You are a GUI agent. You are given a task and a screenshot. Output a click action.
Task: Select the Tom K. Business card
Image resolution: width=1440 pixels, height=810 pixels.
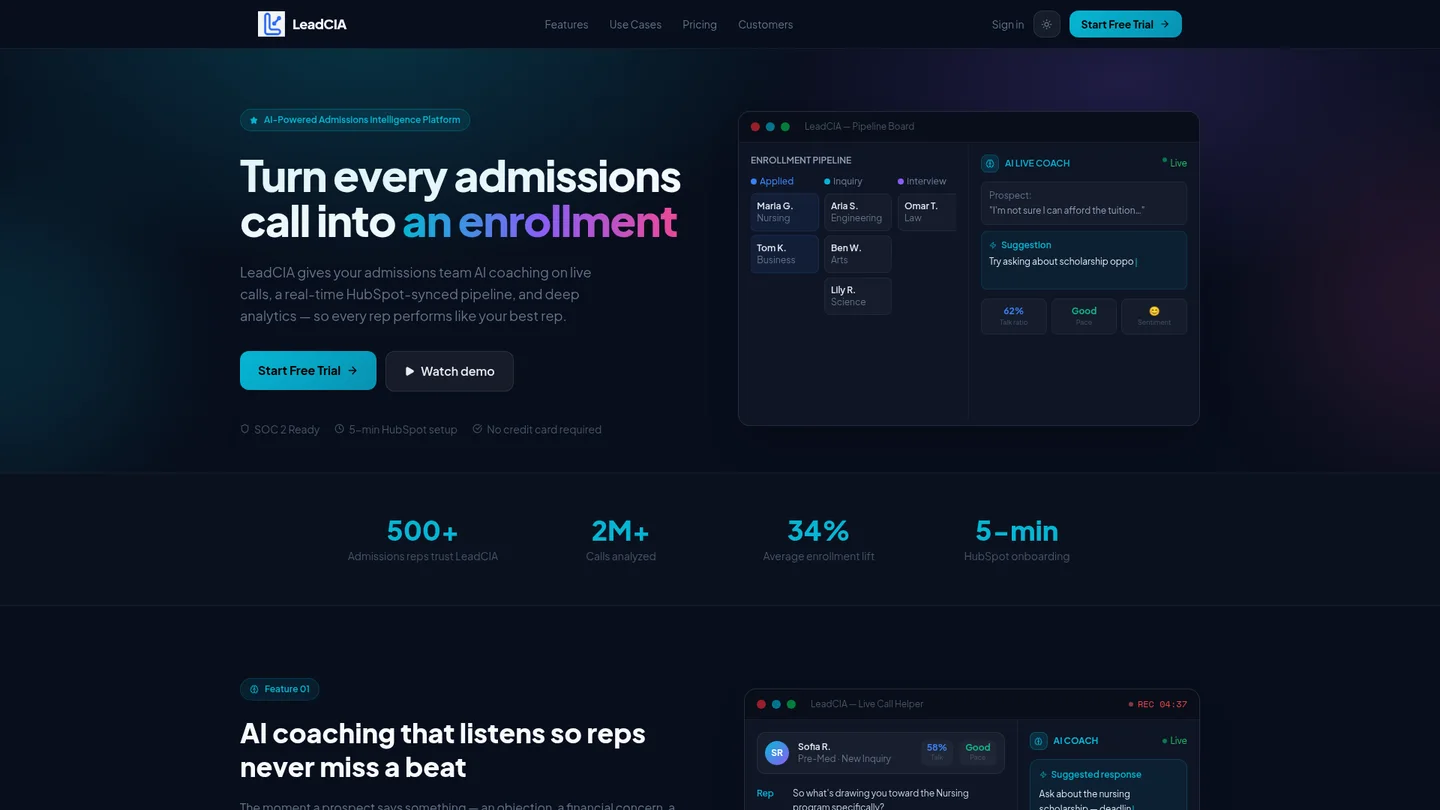click(x=785, y=254)
